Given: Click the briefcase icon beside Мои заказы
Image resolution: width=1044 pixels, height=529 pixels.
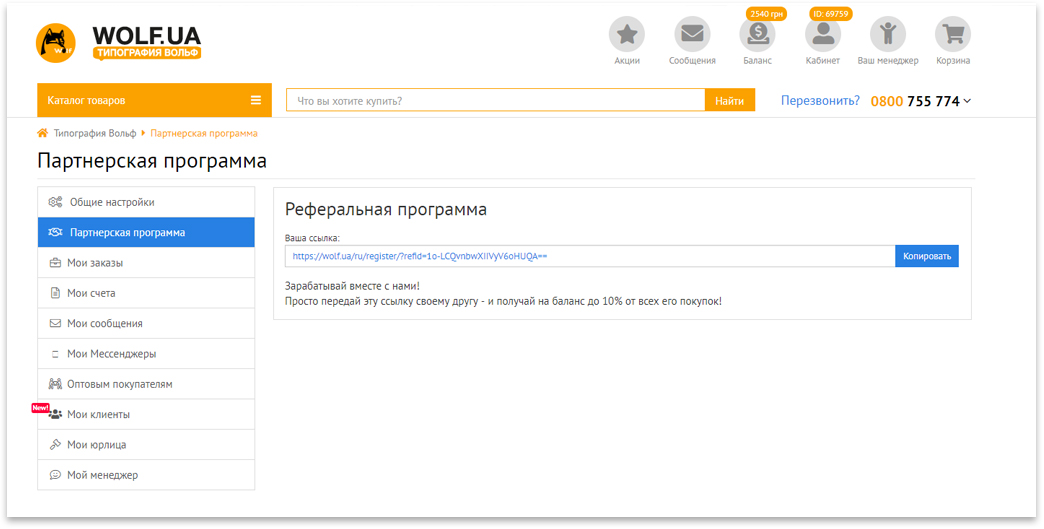Looking at the screenshot, I should pos(55,263).
